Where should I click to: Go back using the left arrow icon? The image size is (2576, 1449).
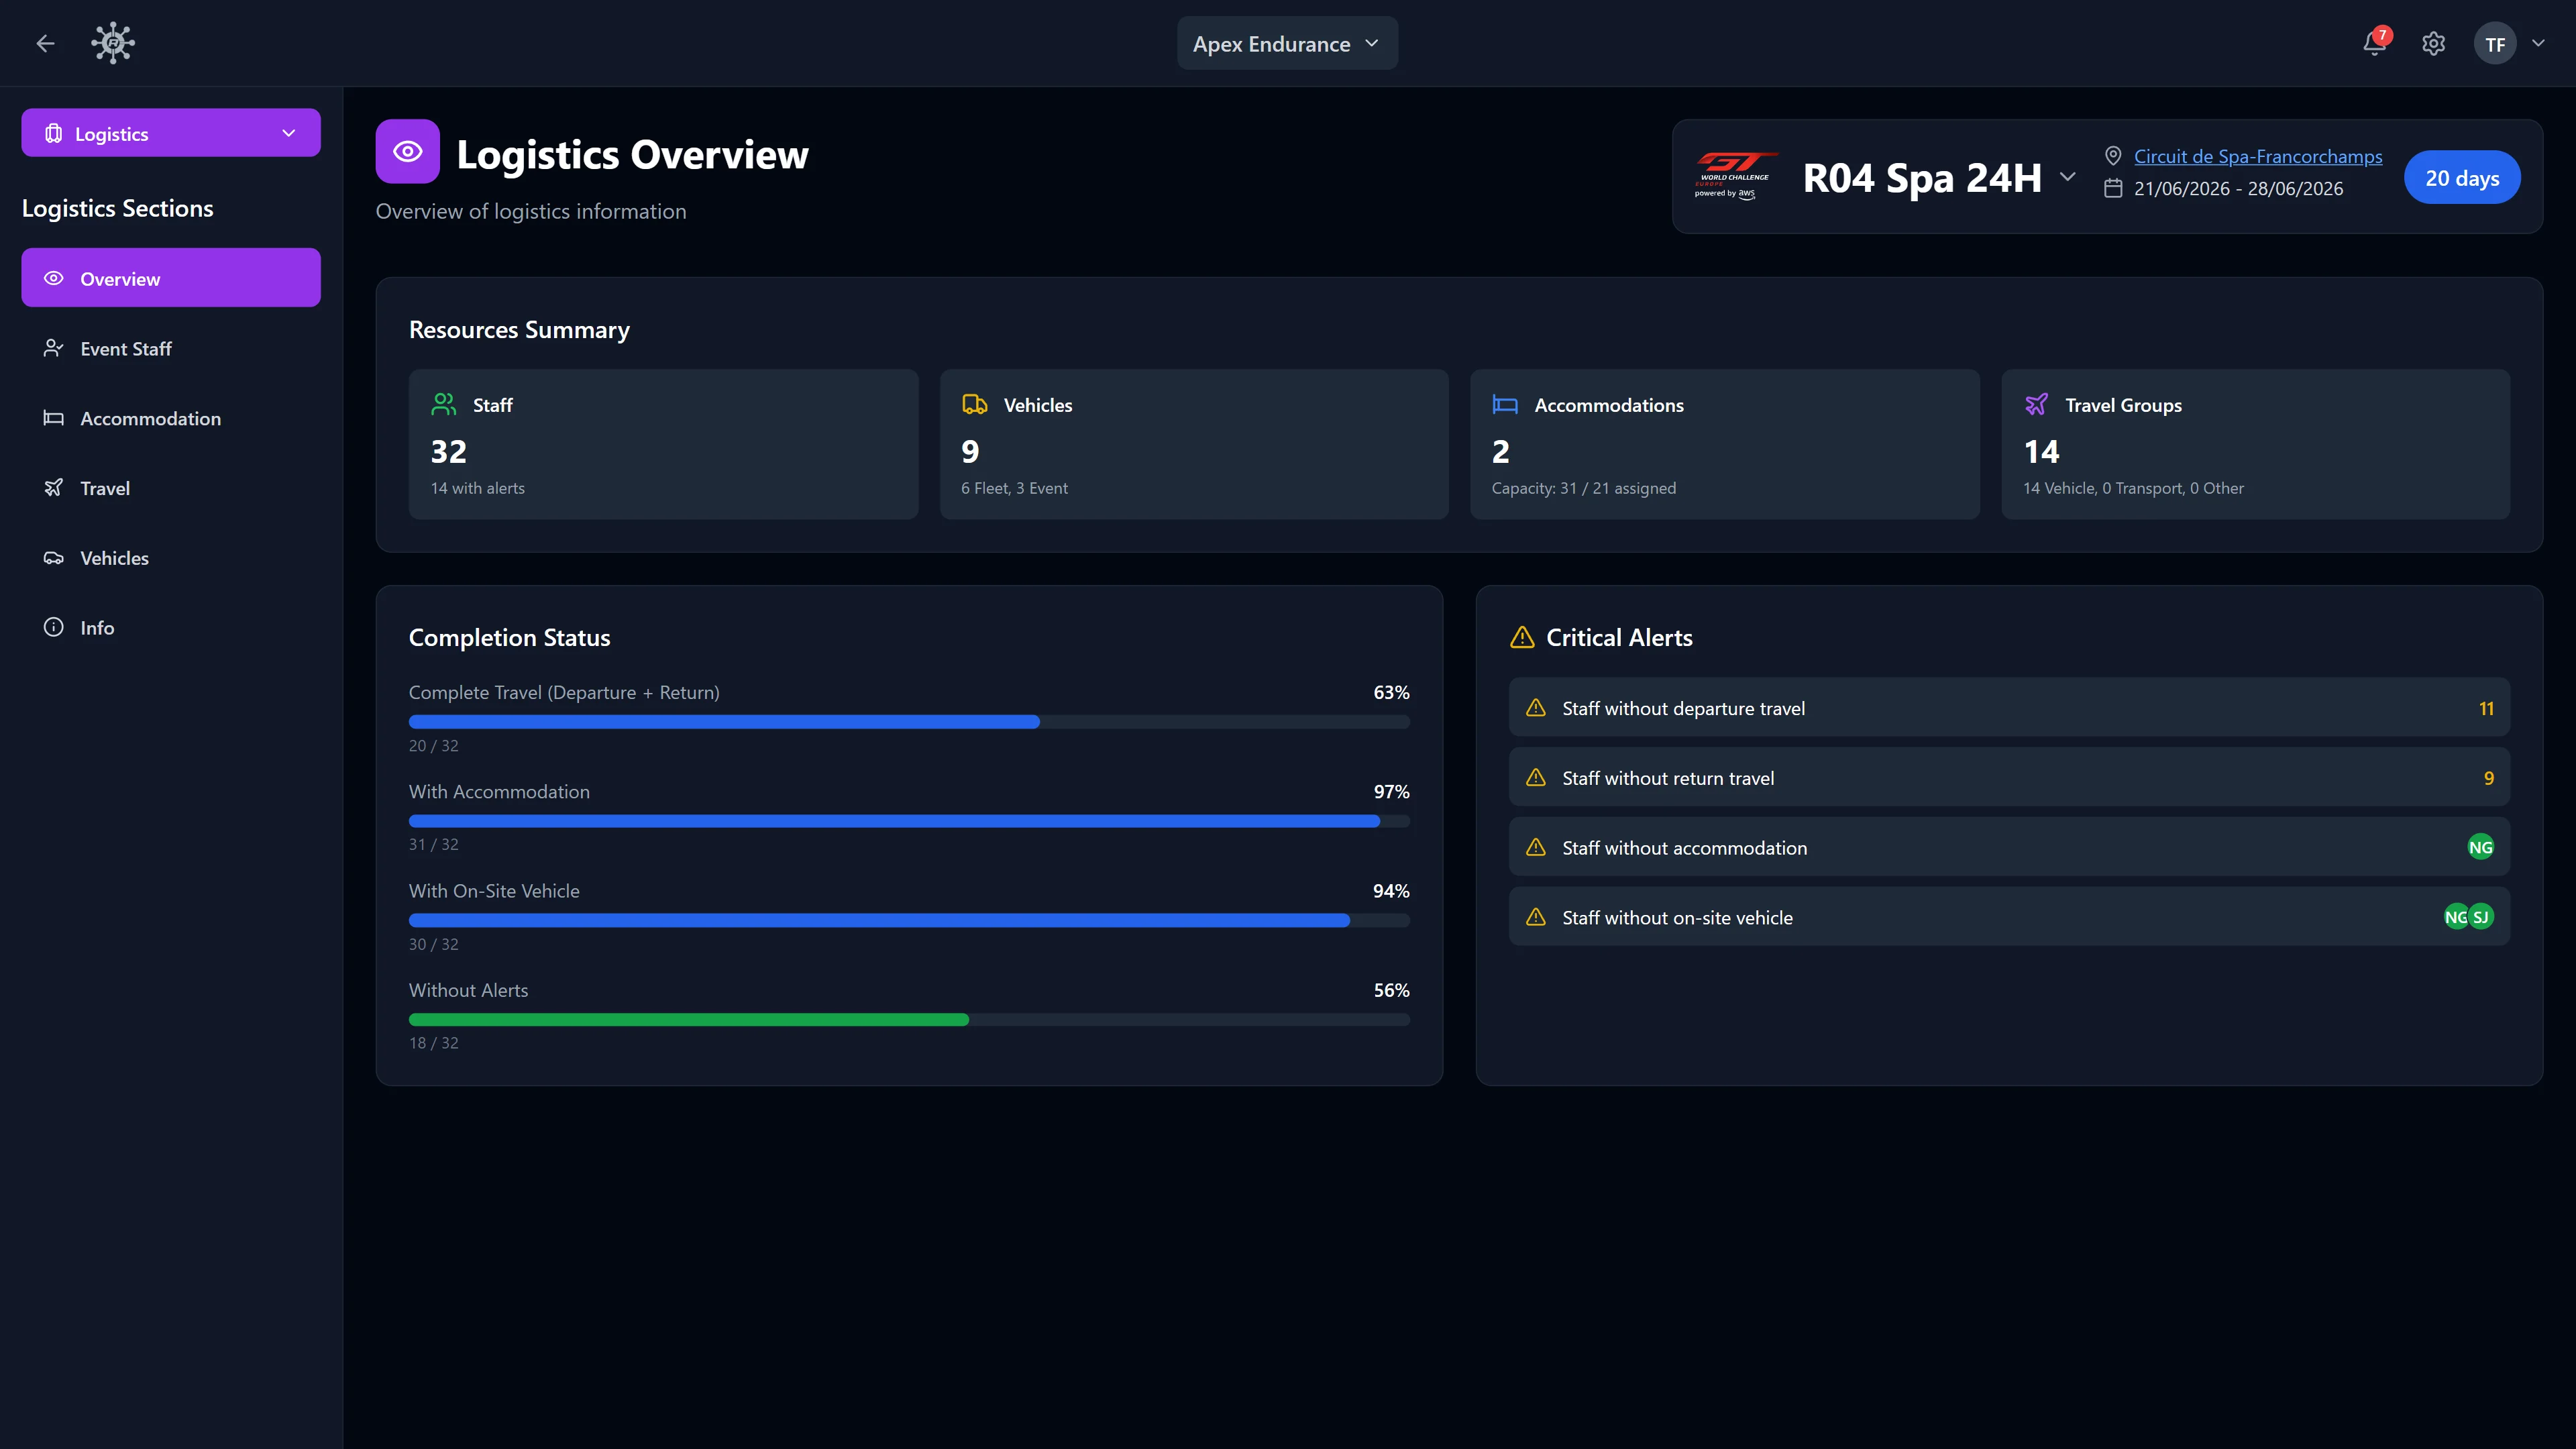[45, 43]
